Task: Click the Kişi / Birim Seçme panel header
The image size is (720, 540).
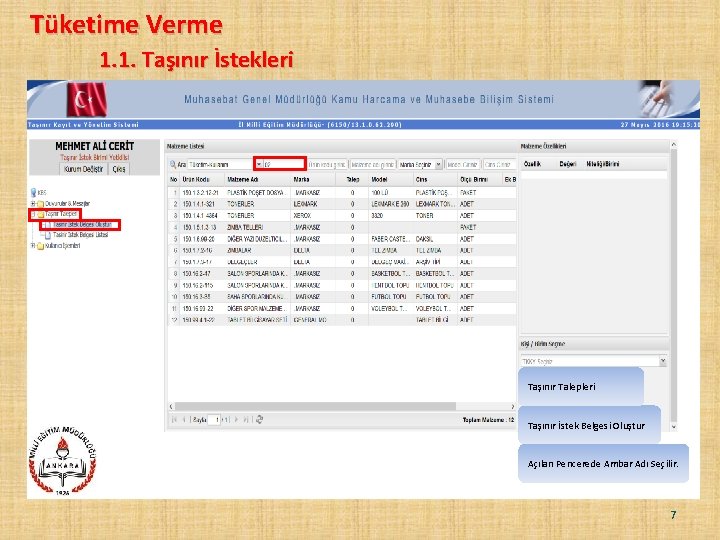Action: [x=593, y=344]
